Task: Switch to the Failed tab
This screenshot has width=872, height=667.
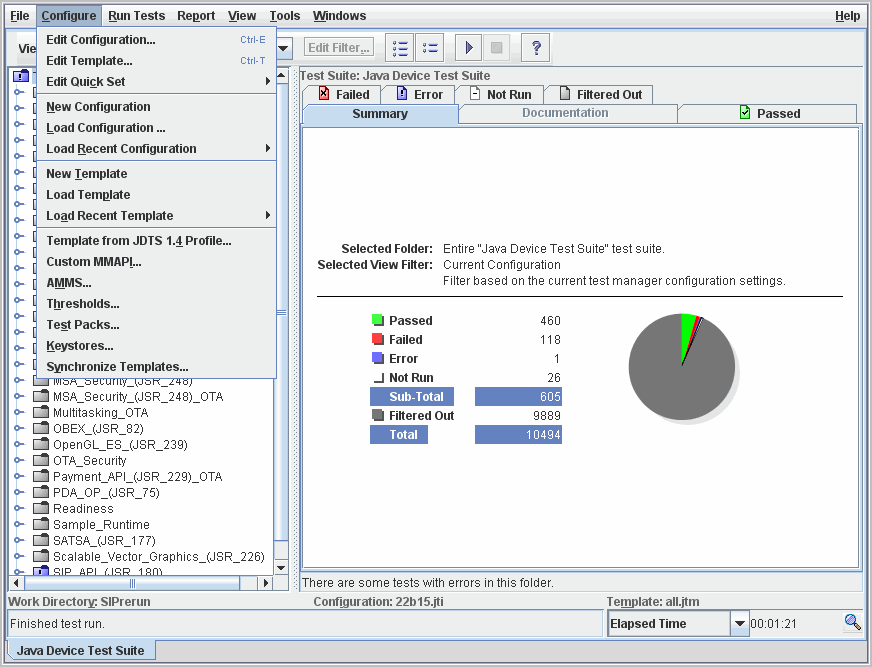Action: coord(343,95)
